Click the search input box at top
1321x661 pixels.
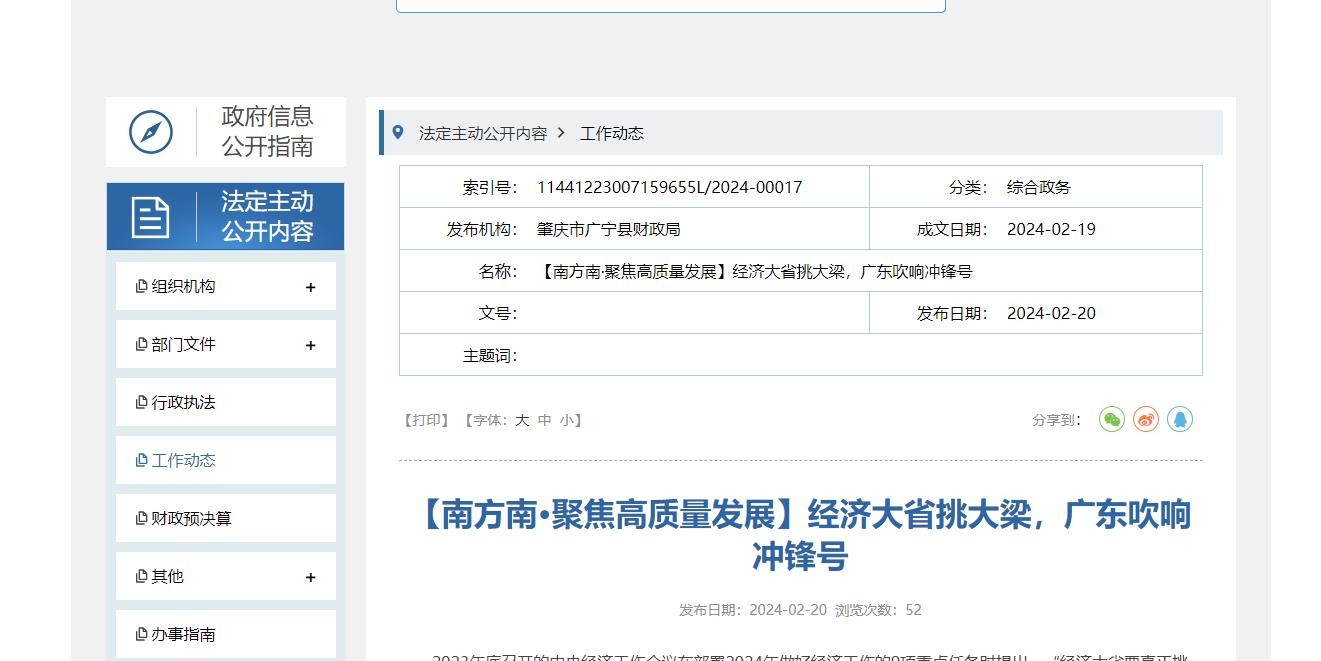pos(670,5)
